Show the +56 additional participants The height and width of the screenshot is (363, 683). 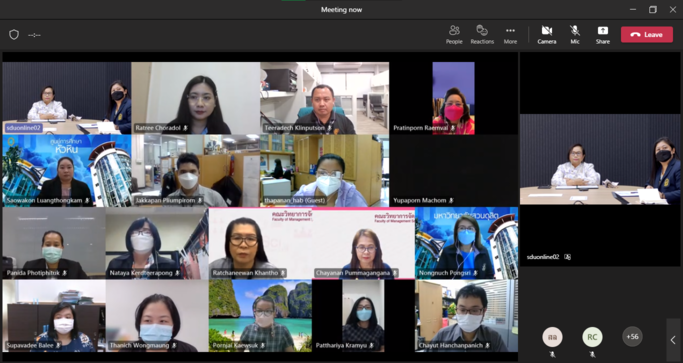632,336
